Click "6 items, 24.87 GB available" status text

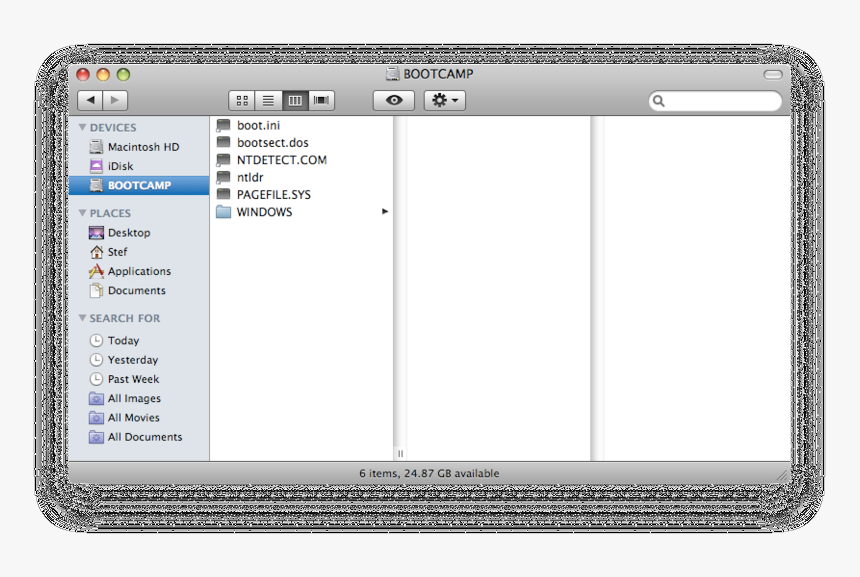point(429,473)
